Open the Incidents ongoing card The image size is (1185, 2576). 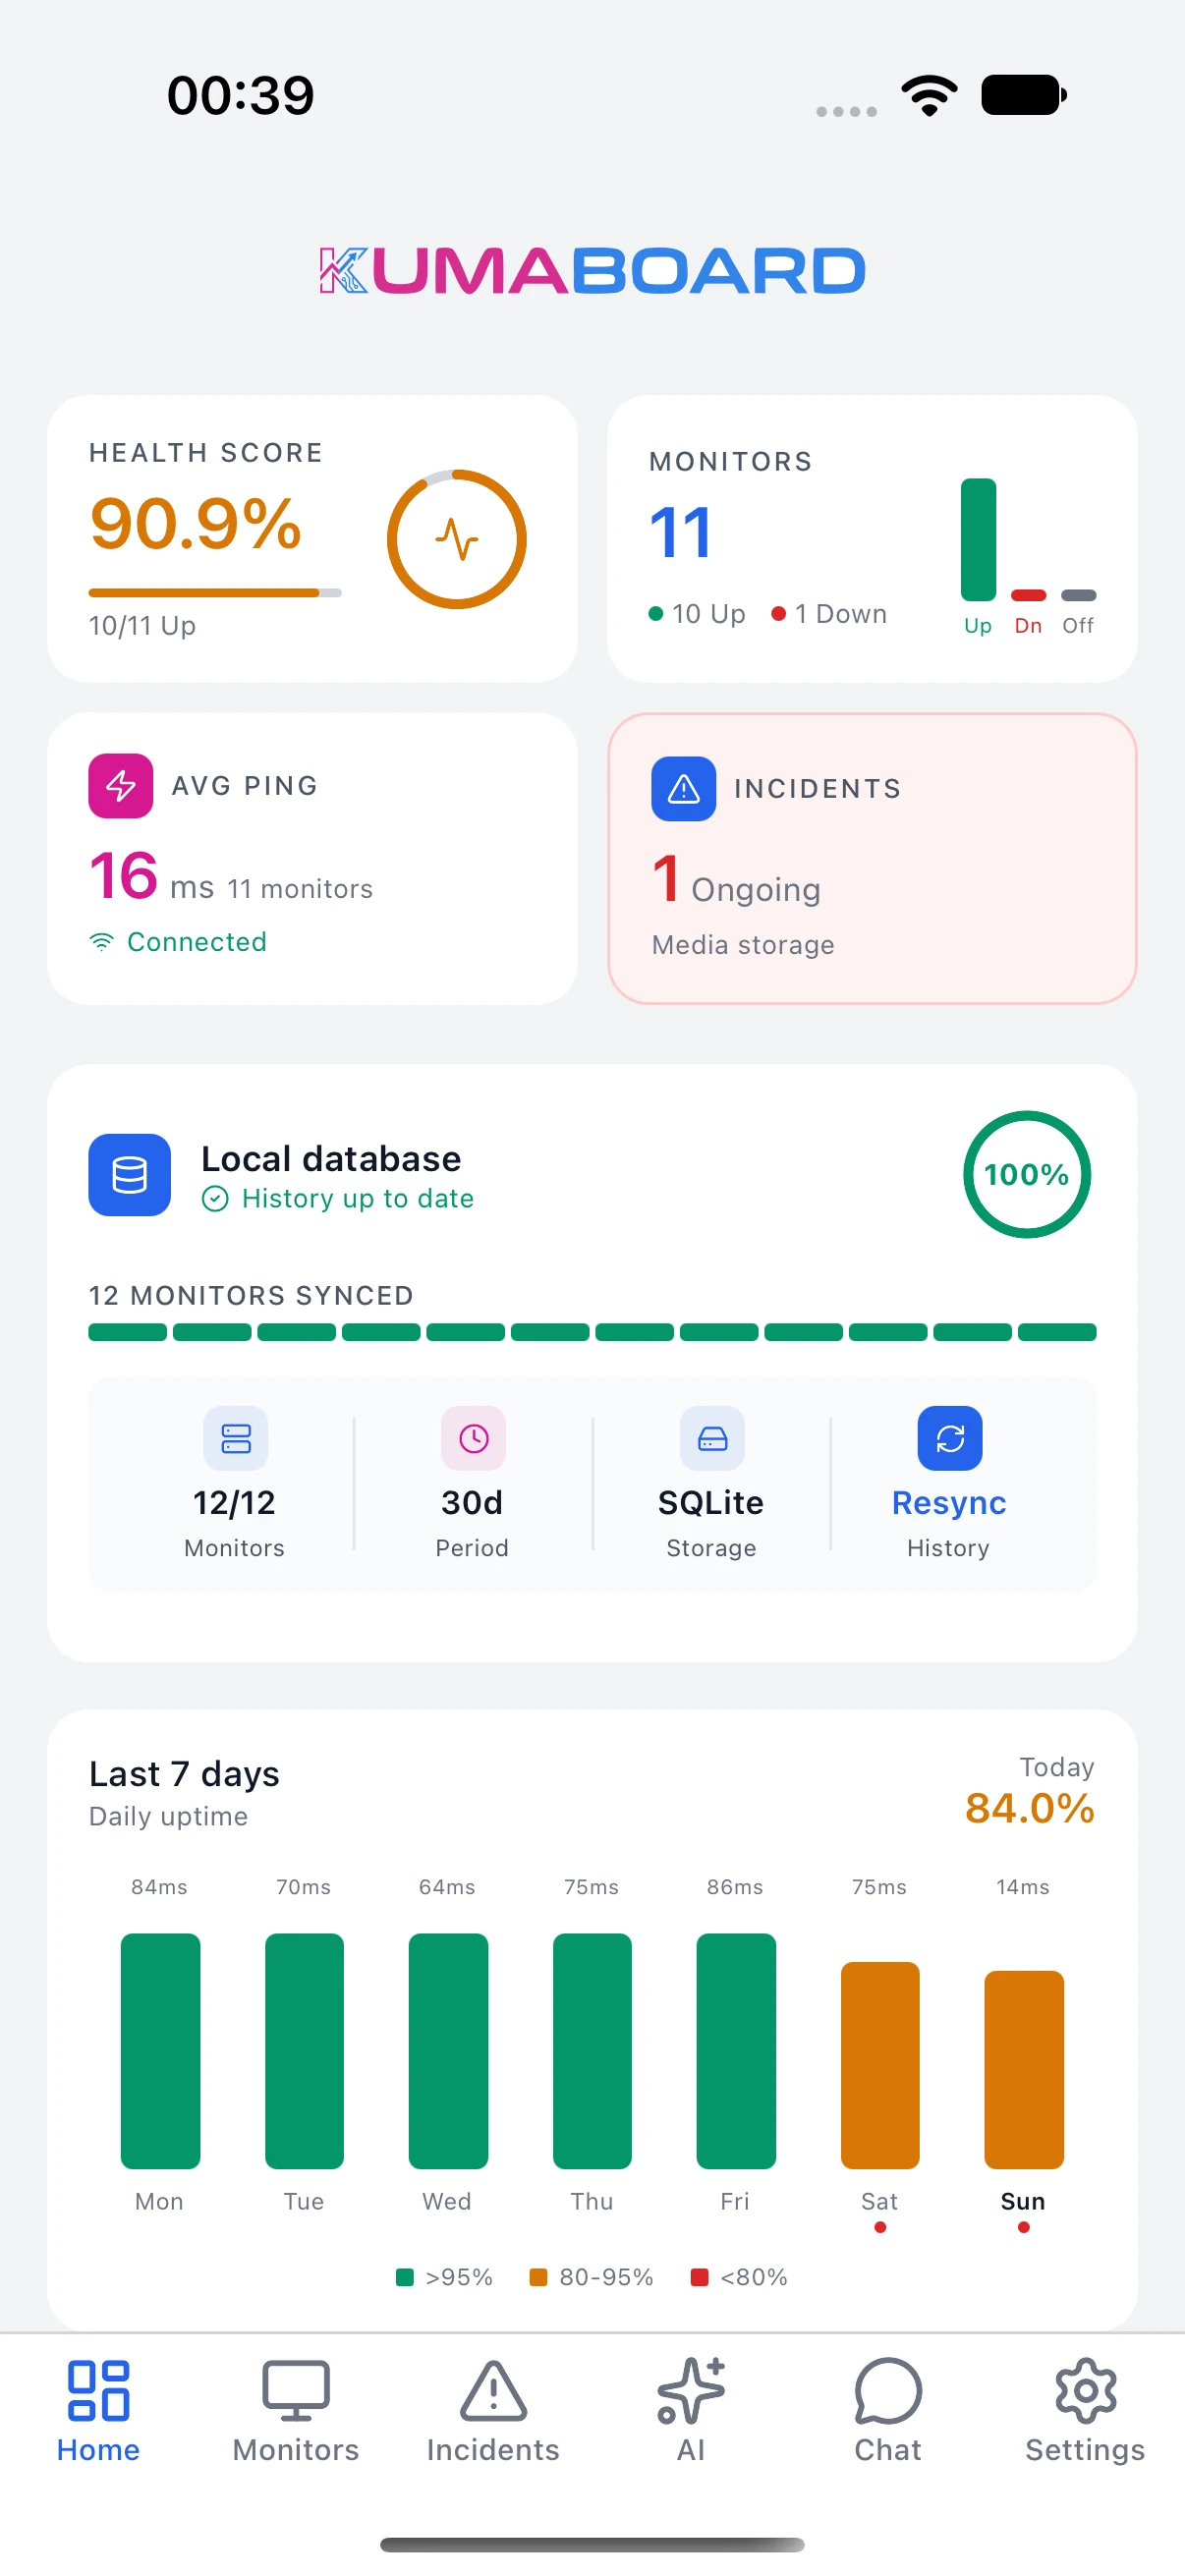tap(872, 858)
